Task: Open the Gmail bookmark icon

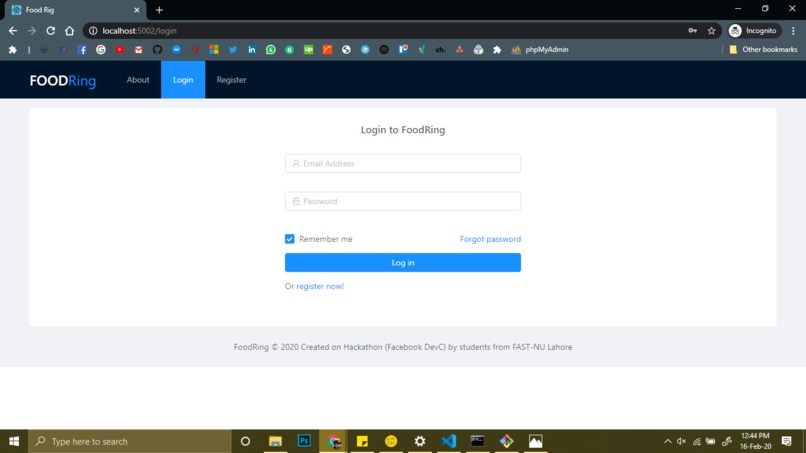Action: click(139, 50)
